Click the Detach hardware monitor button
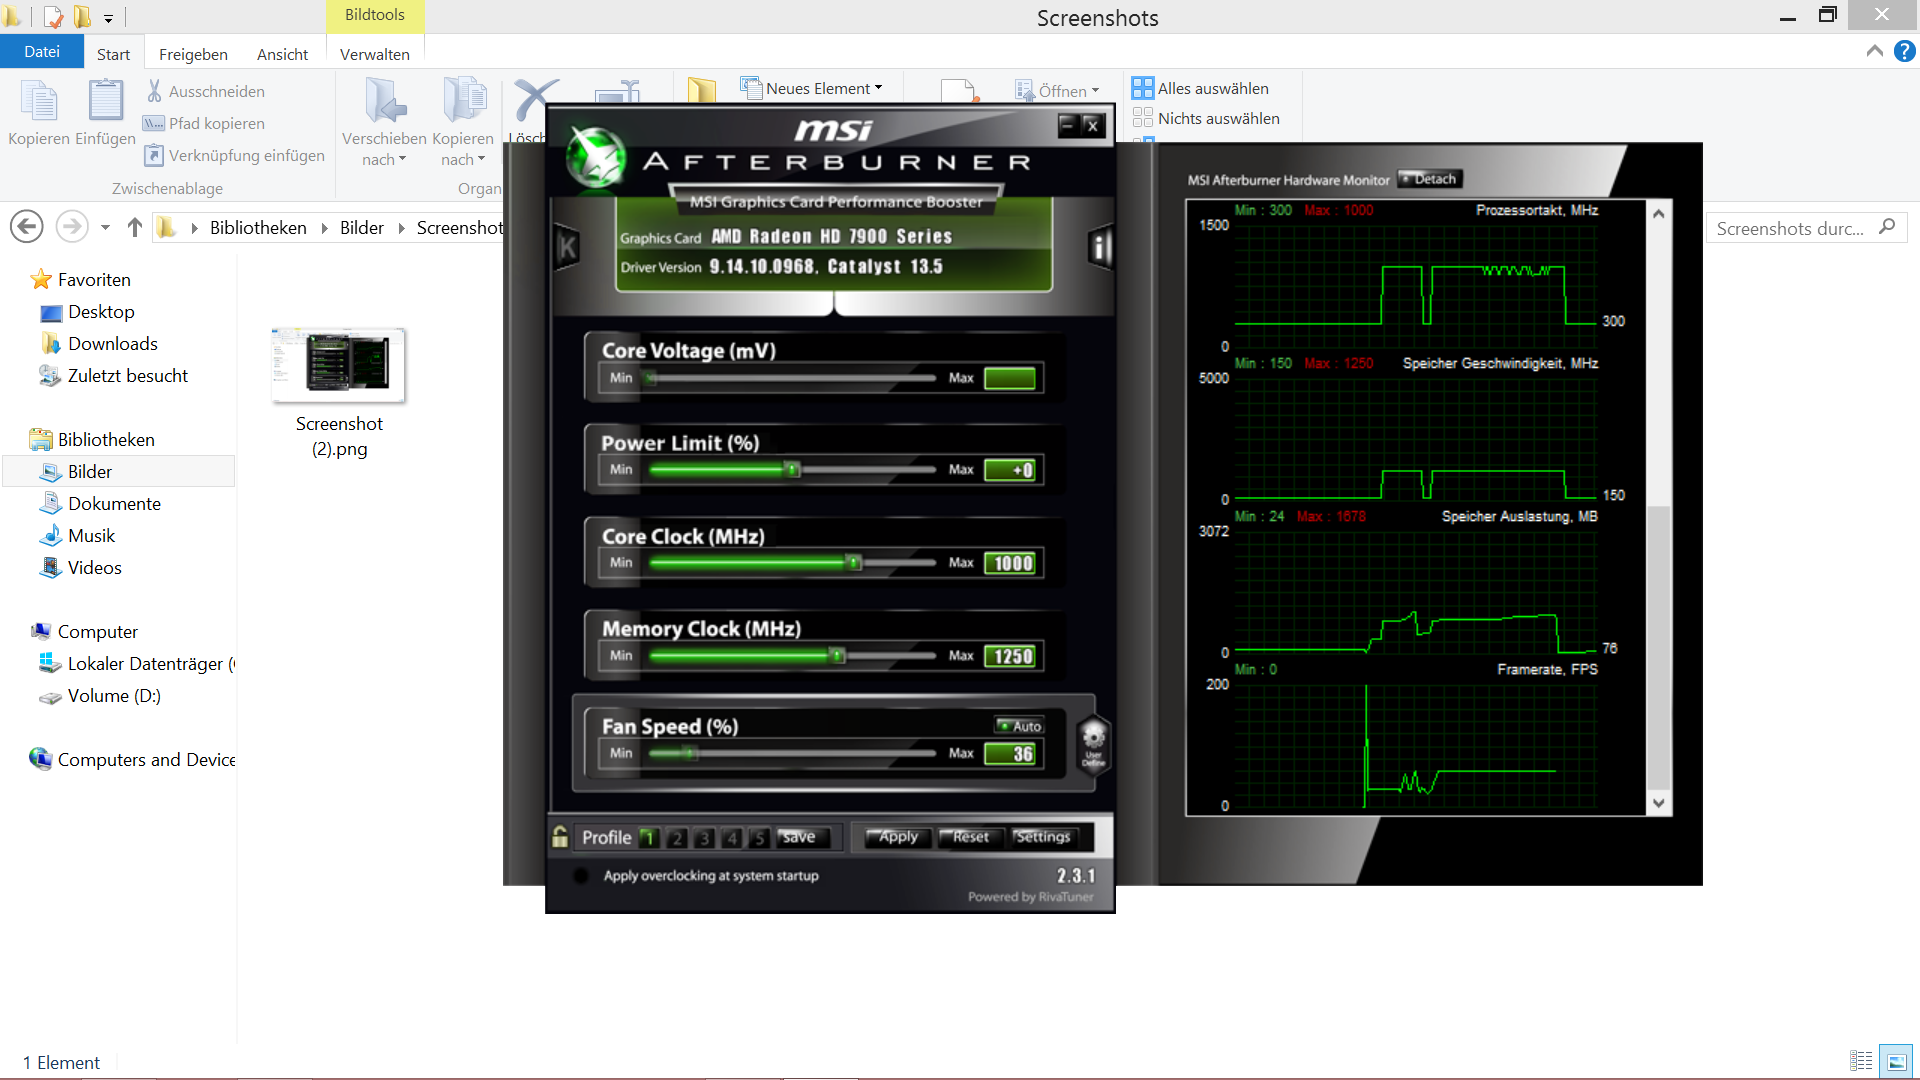Image resolution: width=1920 pixels, height=1080 pixels. 1430,179
